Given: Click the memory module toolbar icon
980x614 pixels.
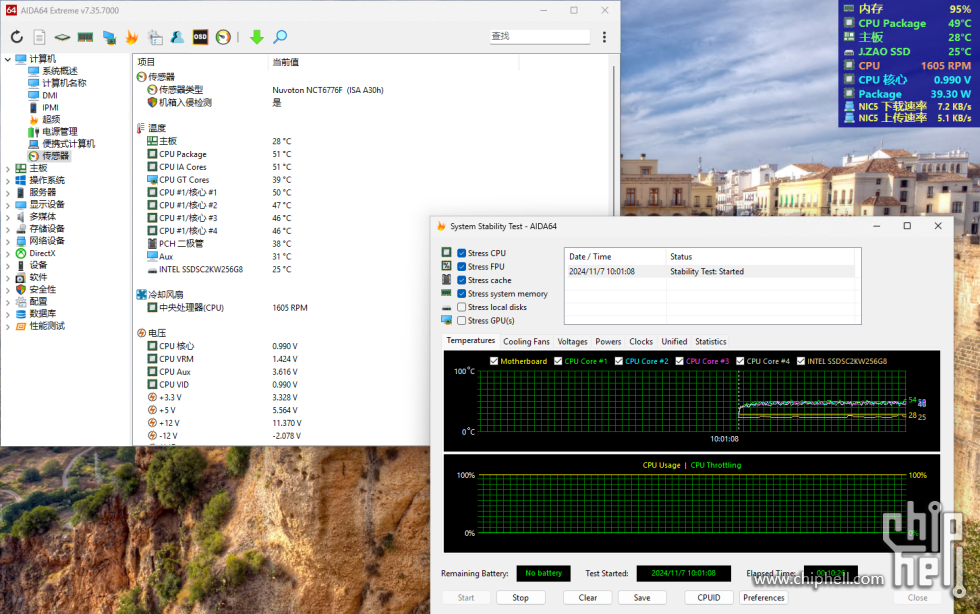Looking at the screenshot, I should coord(86,37).
